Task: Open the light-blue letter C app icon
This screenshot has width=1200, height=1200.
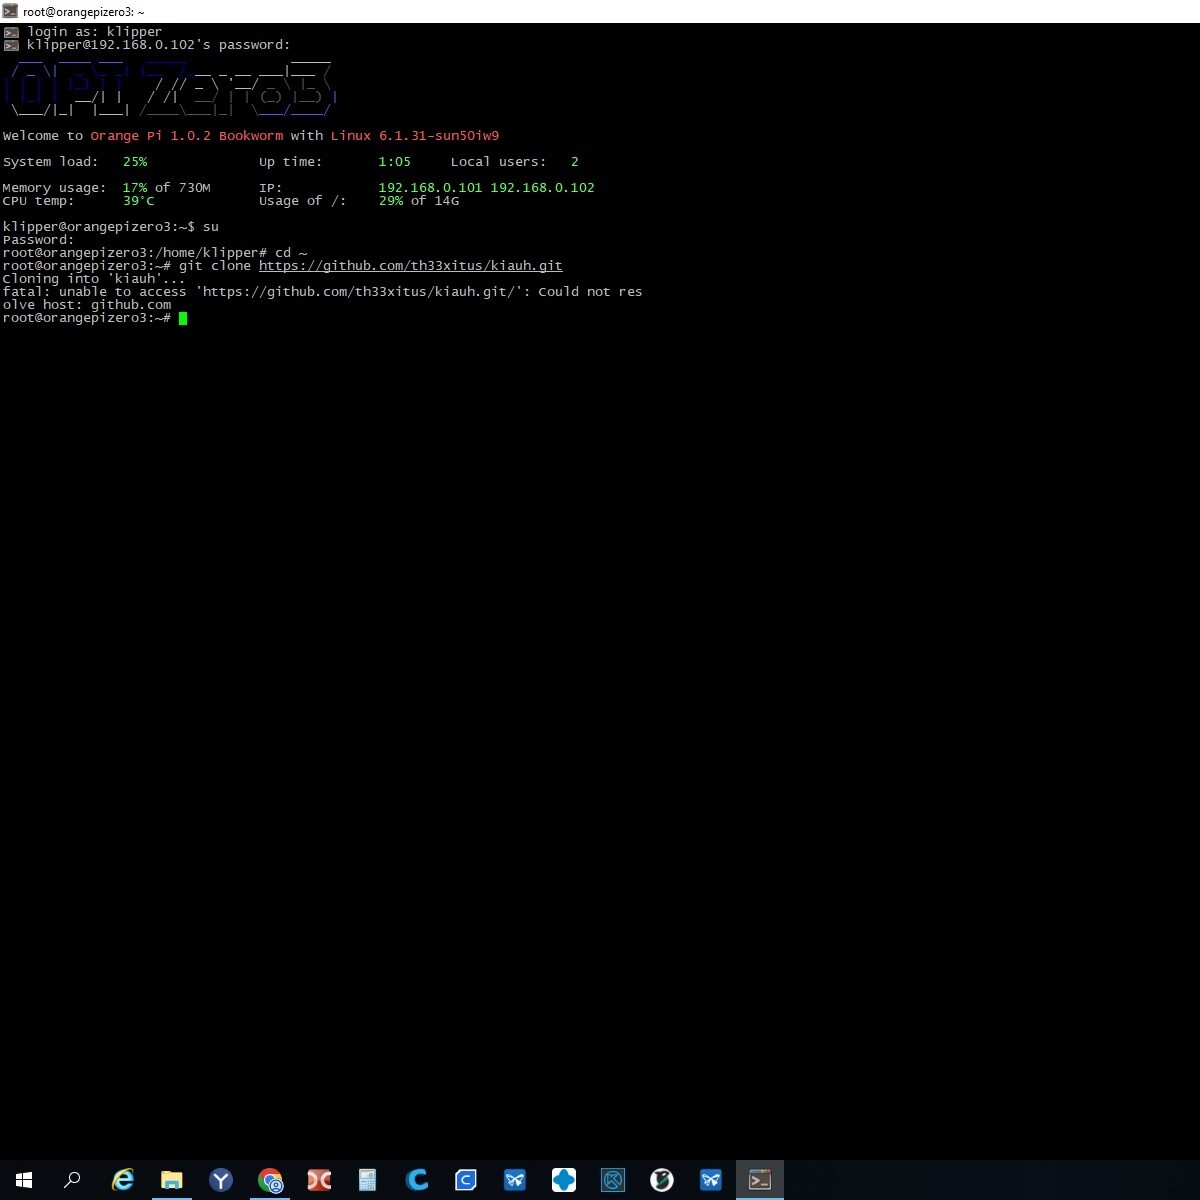Action: pyautogui.click(x=417, y=1180)
